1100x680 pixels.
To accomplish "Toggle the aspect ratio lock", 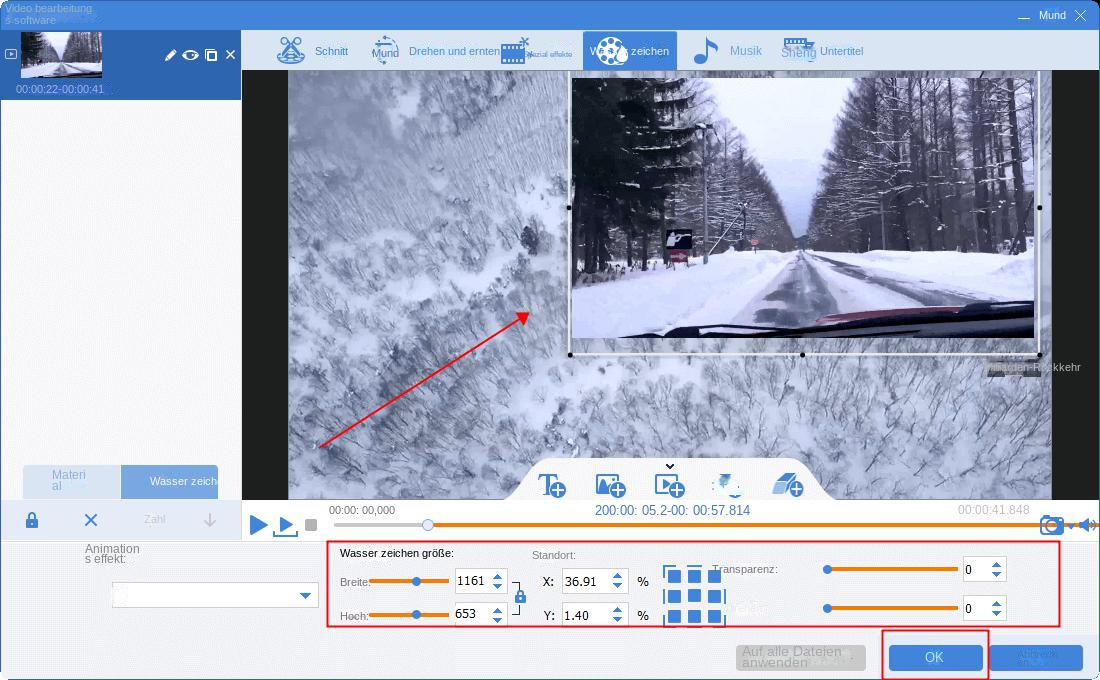I will pyautogui.click(x=520, y=596).
